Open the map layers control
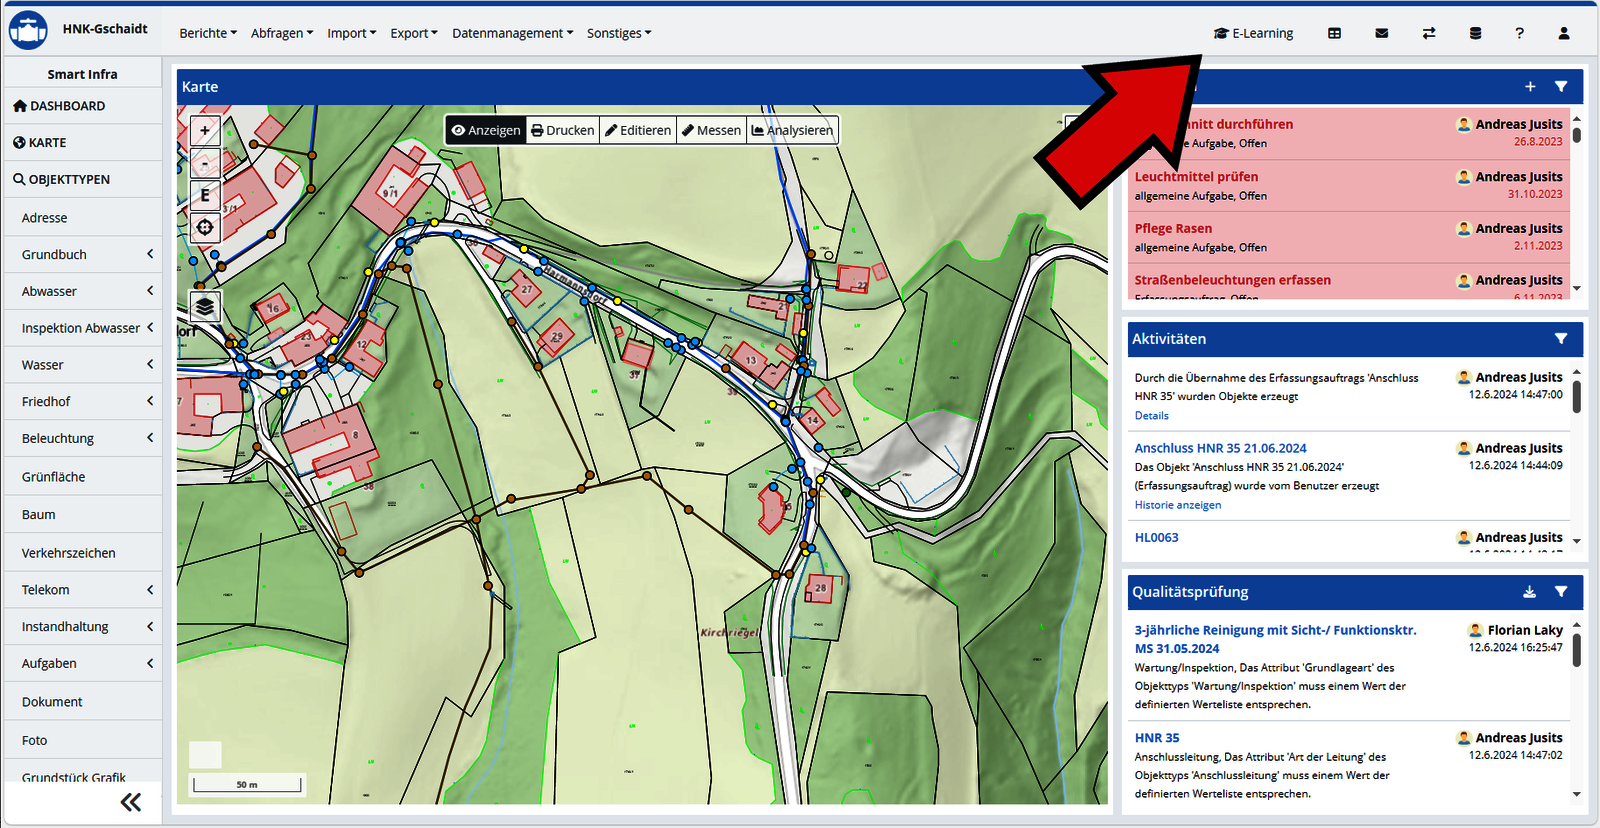Viewport: 1600px width, 828px height. coord(205,307)
